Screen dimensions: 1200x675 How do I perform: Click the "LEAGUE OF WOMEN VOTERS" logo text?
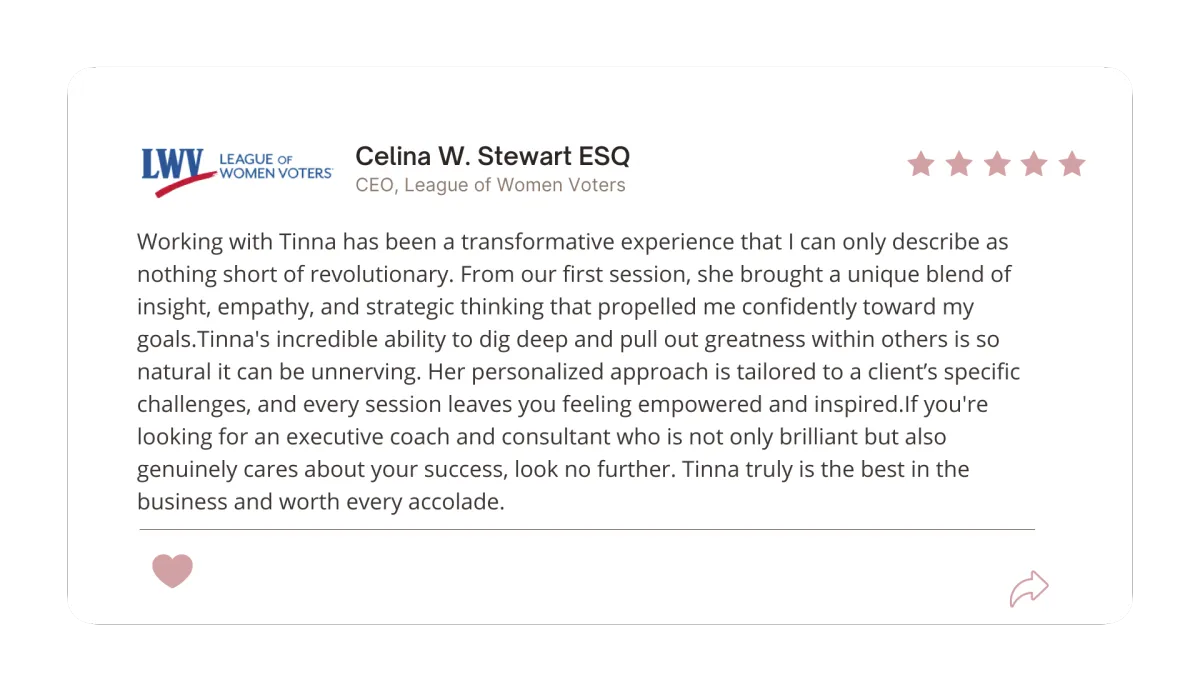275,166
